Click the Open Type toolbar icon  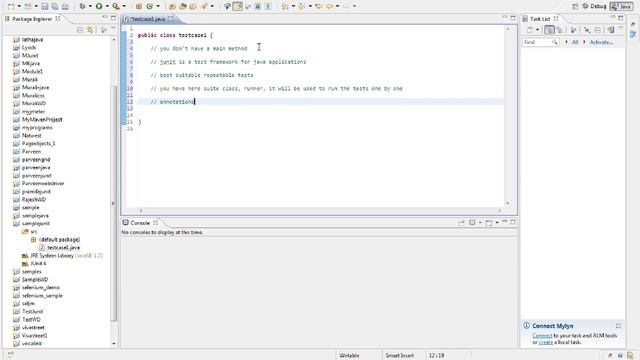pyautogui.click(x=172, y=6)
